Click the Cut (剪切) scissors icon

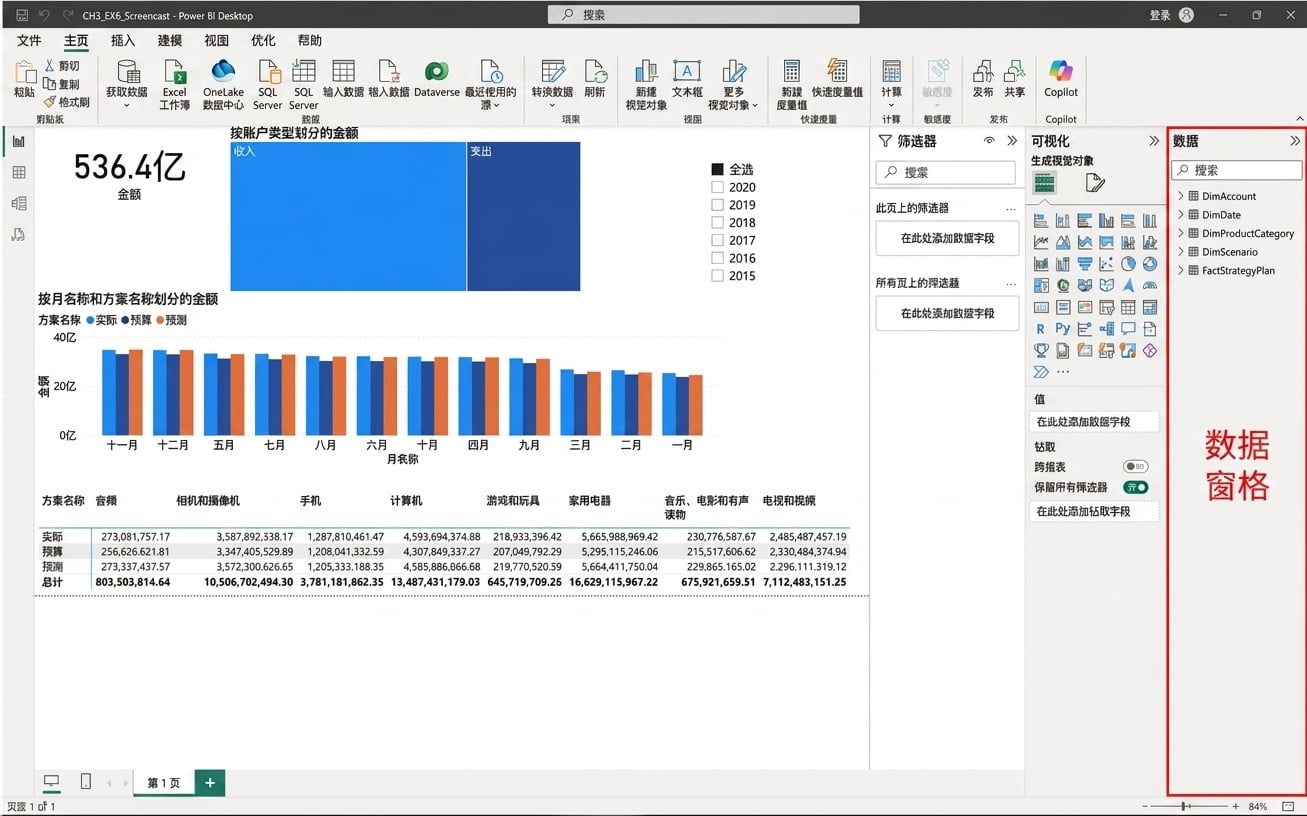pyautogui.click(x=49, y=66)
